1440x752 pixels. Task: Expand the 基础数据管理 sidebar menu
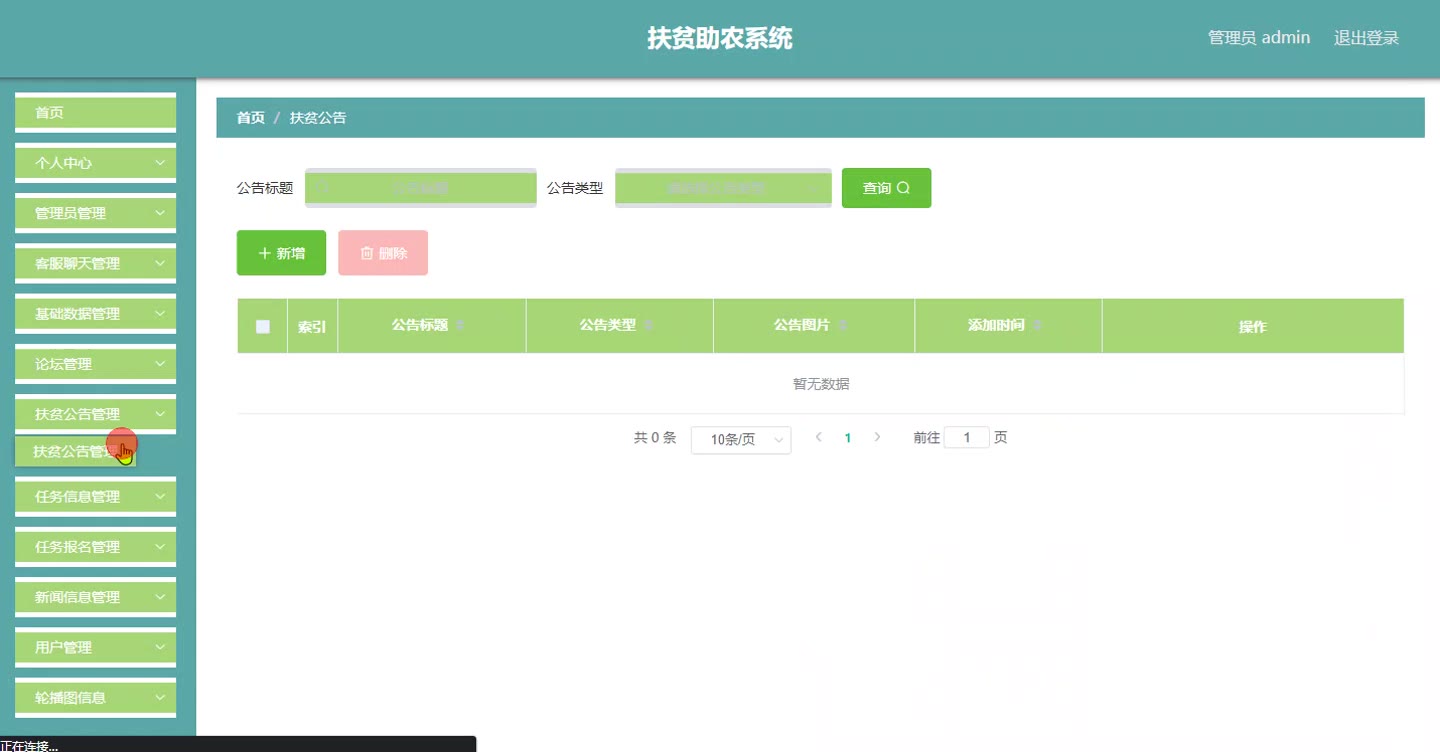(96, 314)
